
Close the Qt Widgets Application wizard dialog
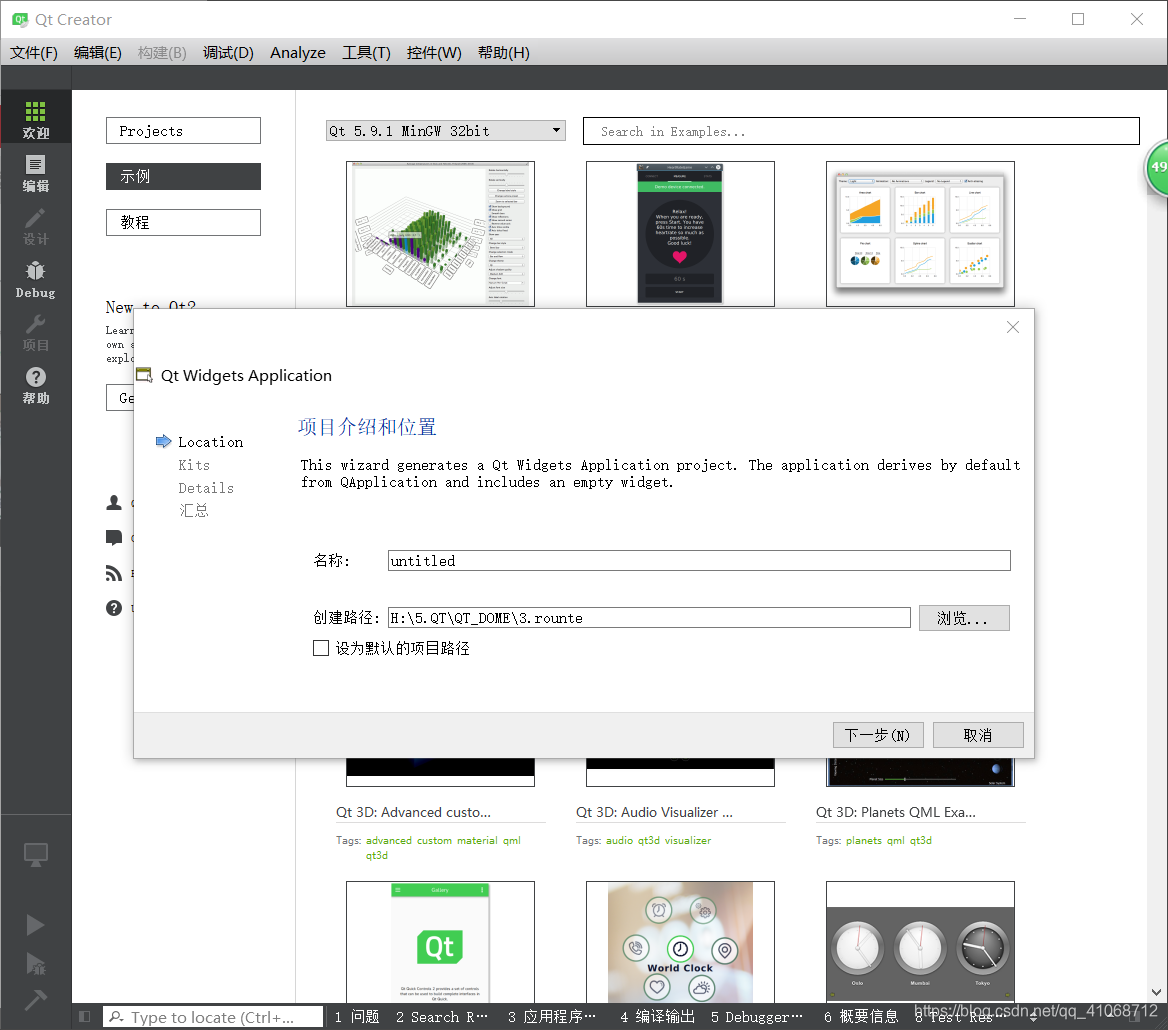pos(1012,327)
